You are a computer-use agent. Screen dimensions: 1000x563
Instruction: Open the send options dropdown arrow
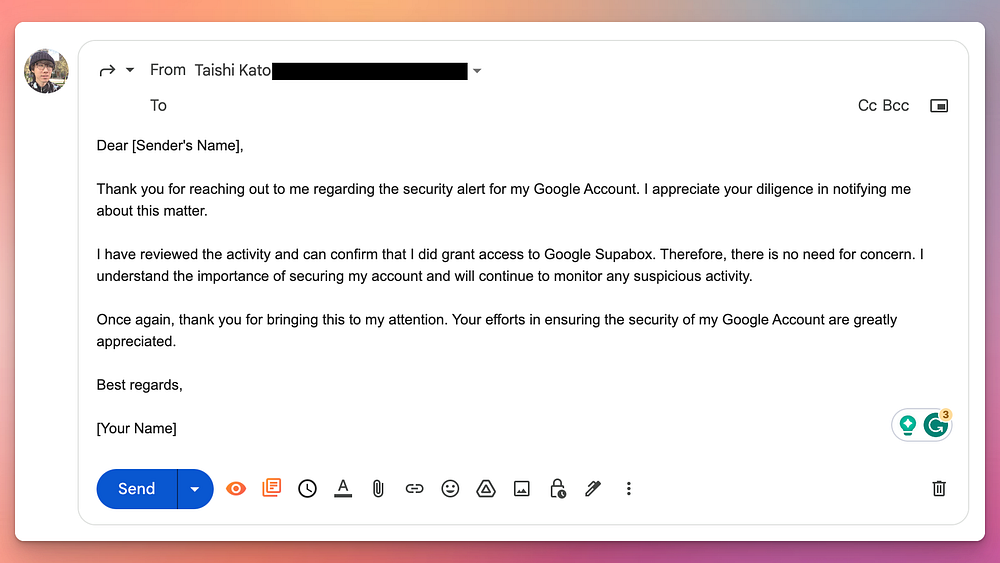[x=195, y=489]
